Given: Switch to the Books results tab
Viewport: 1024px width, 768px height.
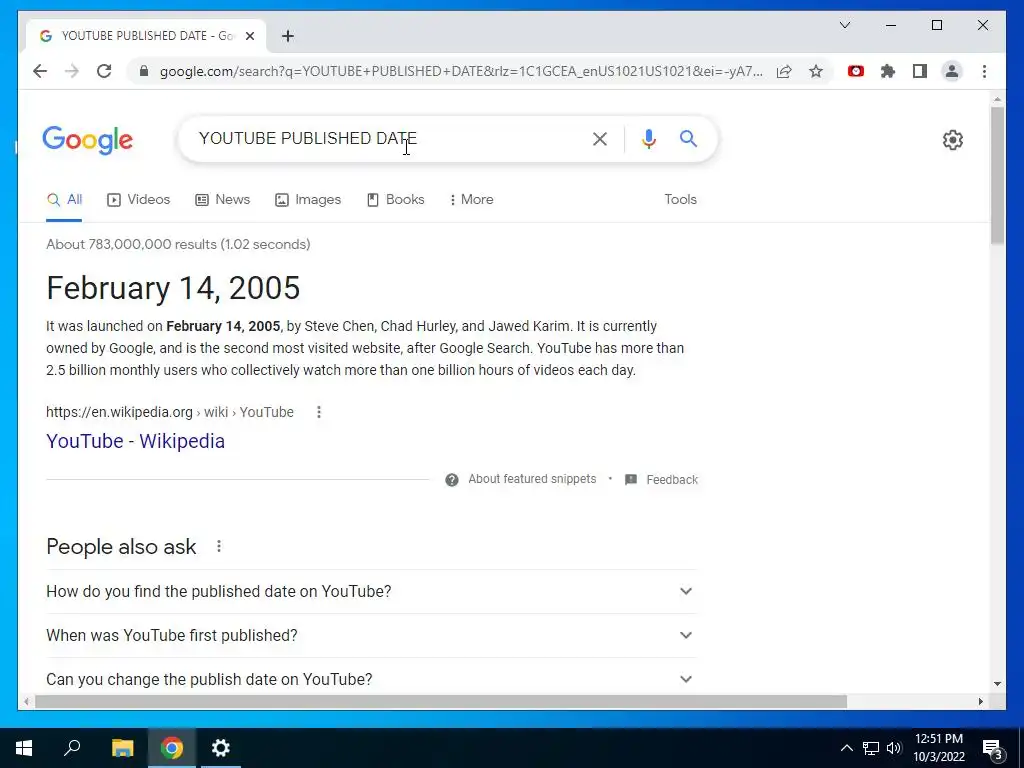Looking at the screenshot, I should point(396,199).
